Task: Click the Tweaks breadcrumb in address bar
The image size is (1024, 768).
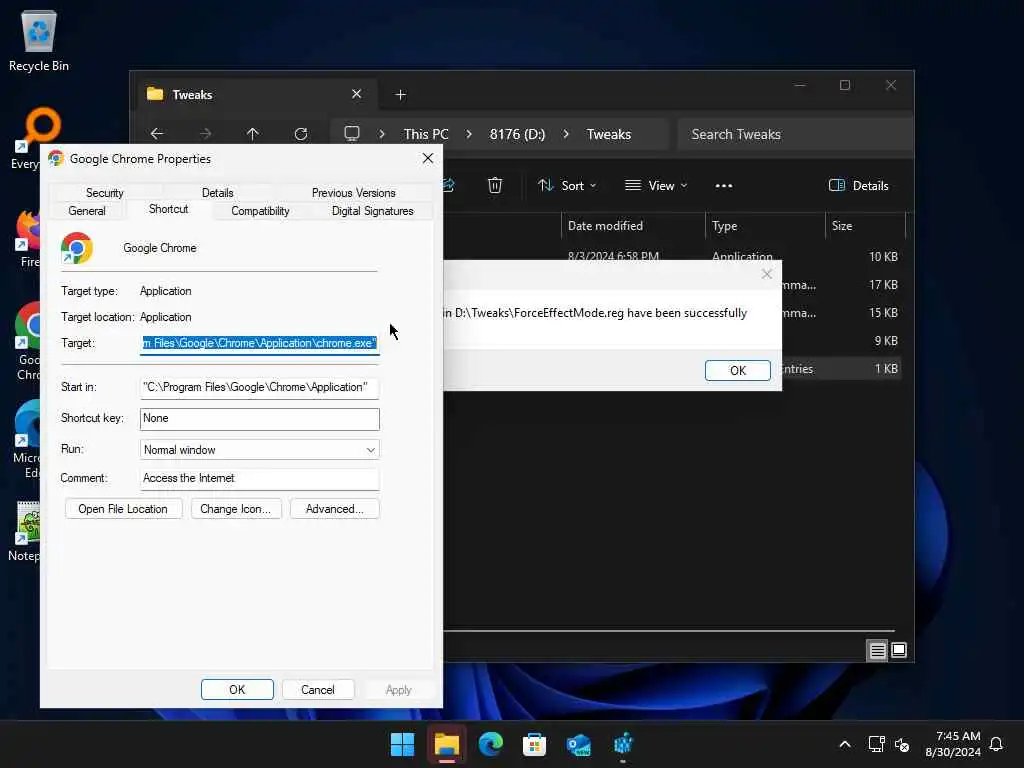Action: tap(609, 134)
